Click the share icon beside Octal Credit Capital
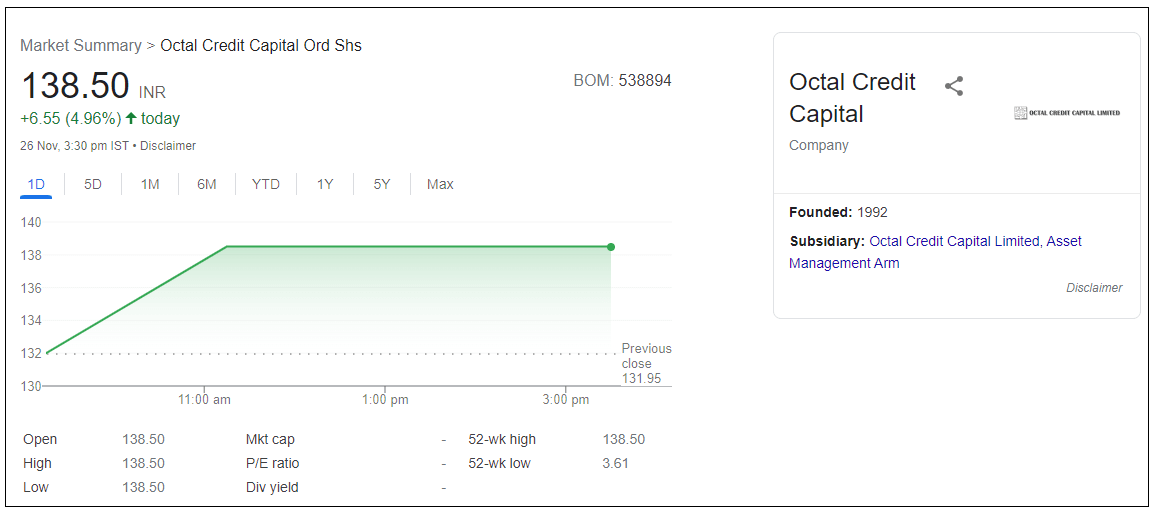Screen dimensions: 1154x513 [x=954, y=86]
